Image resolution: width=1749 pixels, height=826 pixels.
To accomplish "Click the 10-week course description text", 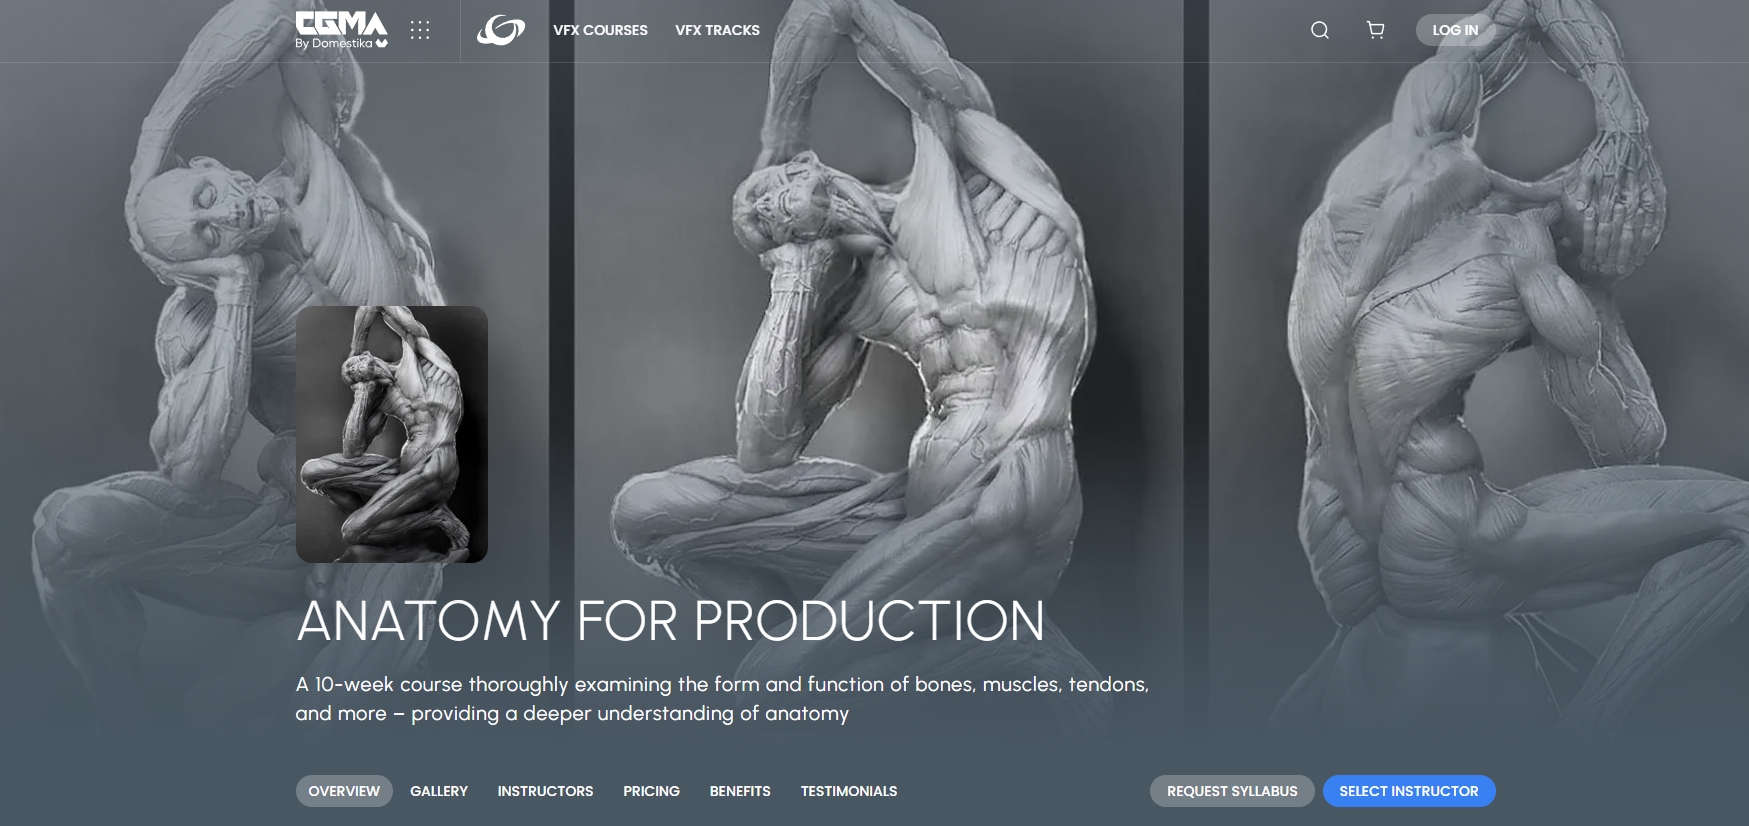I will point(722,699).
